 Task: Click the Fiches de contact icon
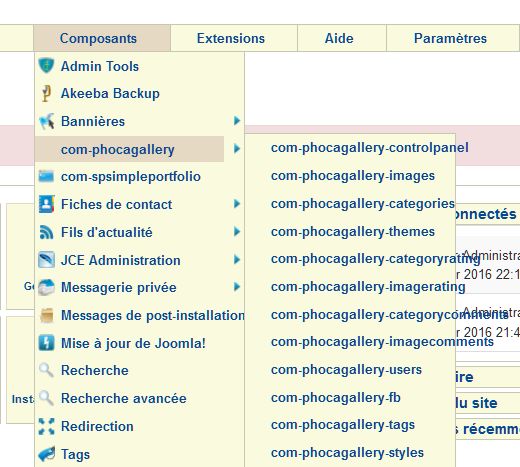point(46,204)
